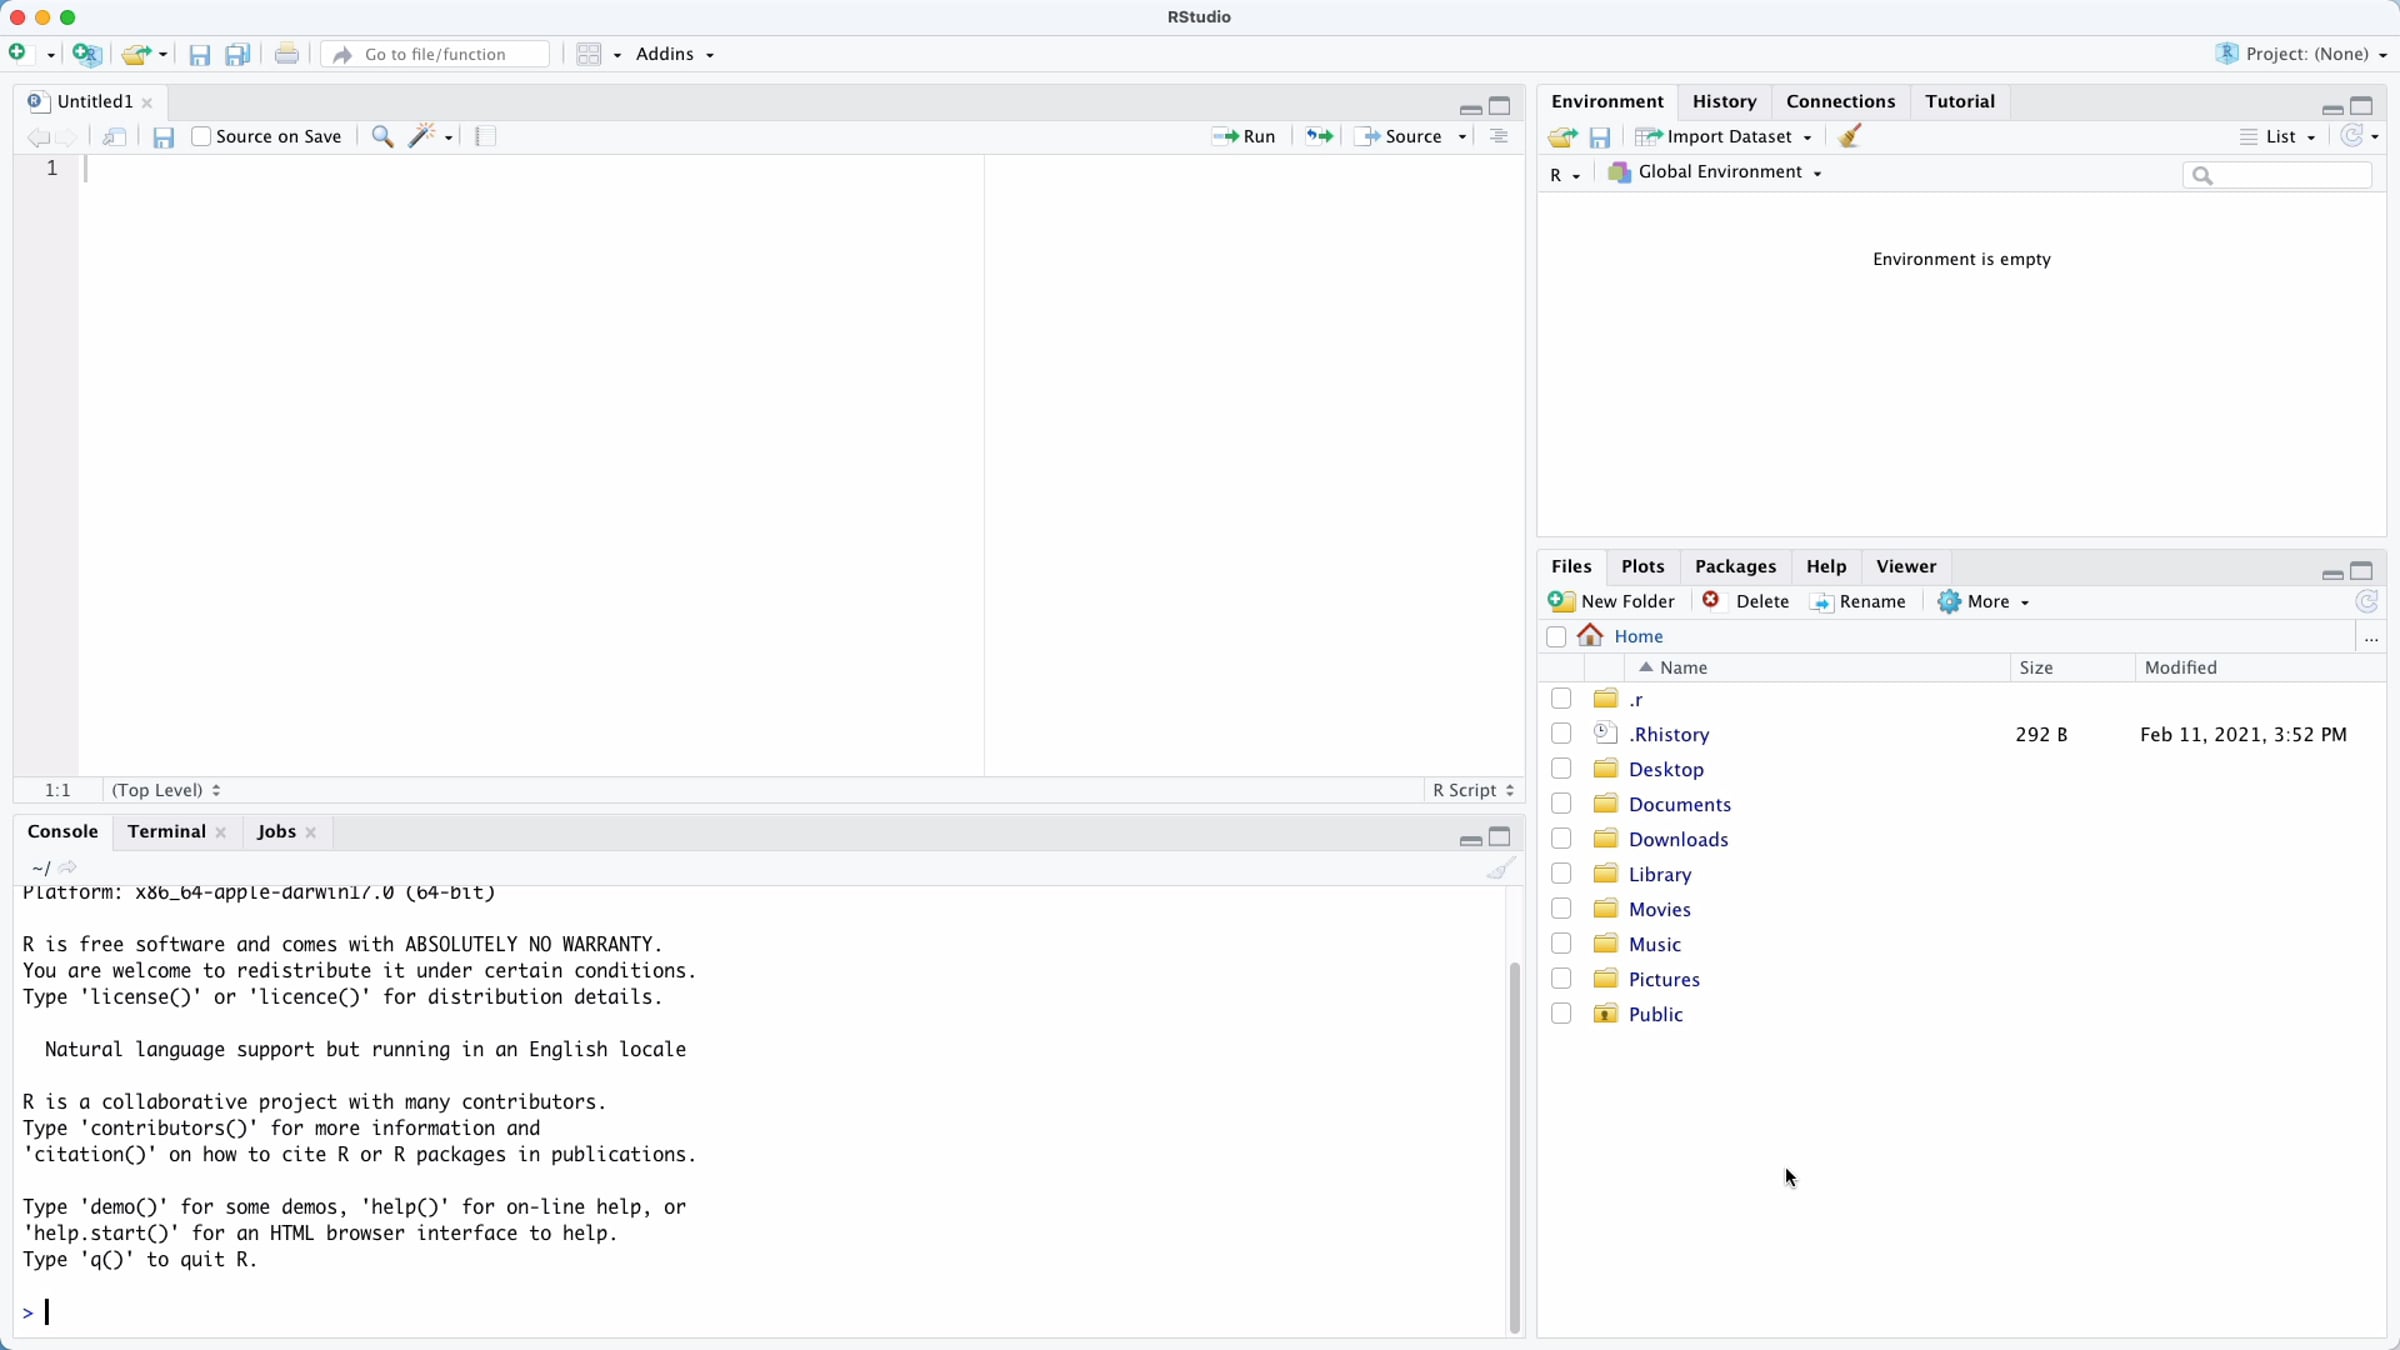Screen dimensions: 2400x1350
Task: Re-run the previous code region
Action: (1319, 136)
